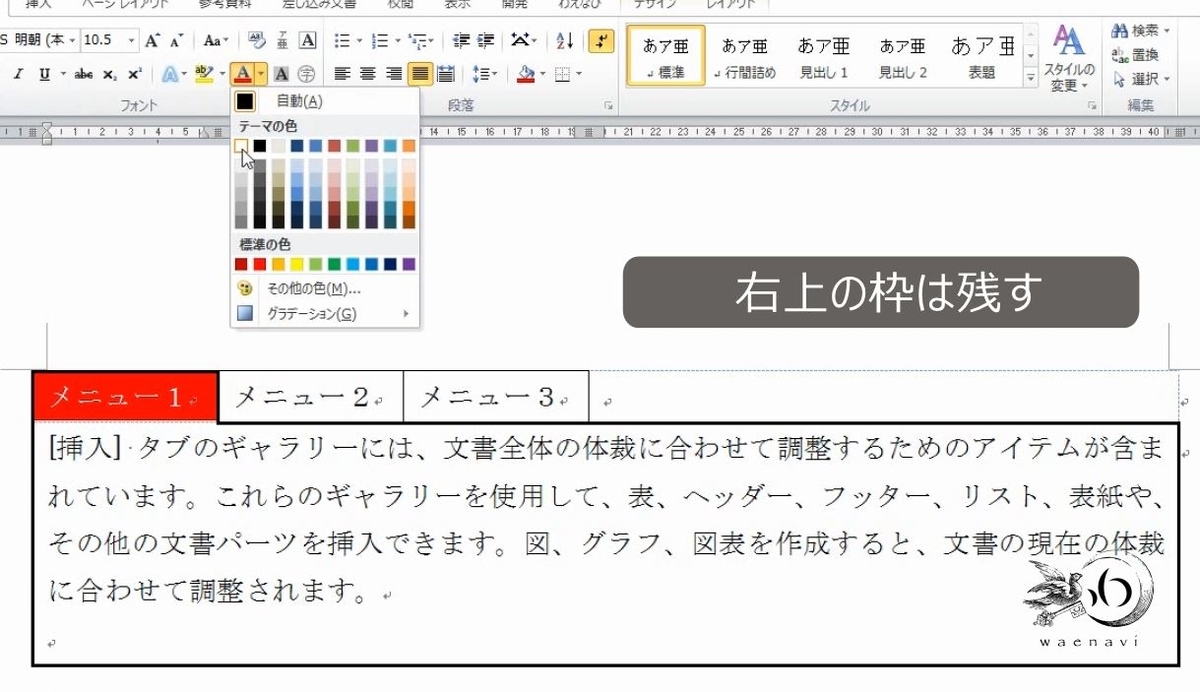Screen dimensions: 1200x692
Task: Toggle the show formatting marks button
Action: coord(601,42)
